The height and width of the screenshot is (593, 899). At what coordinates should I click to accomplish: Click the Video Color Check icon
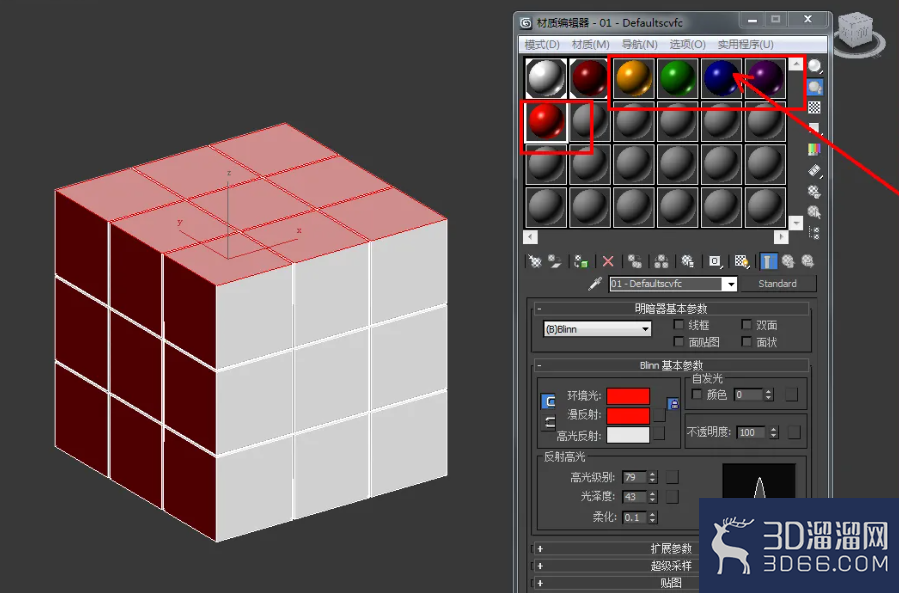click(815, 150)
